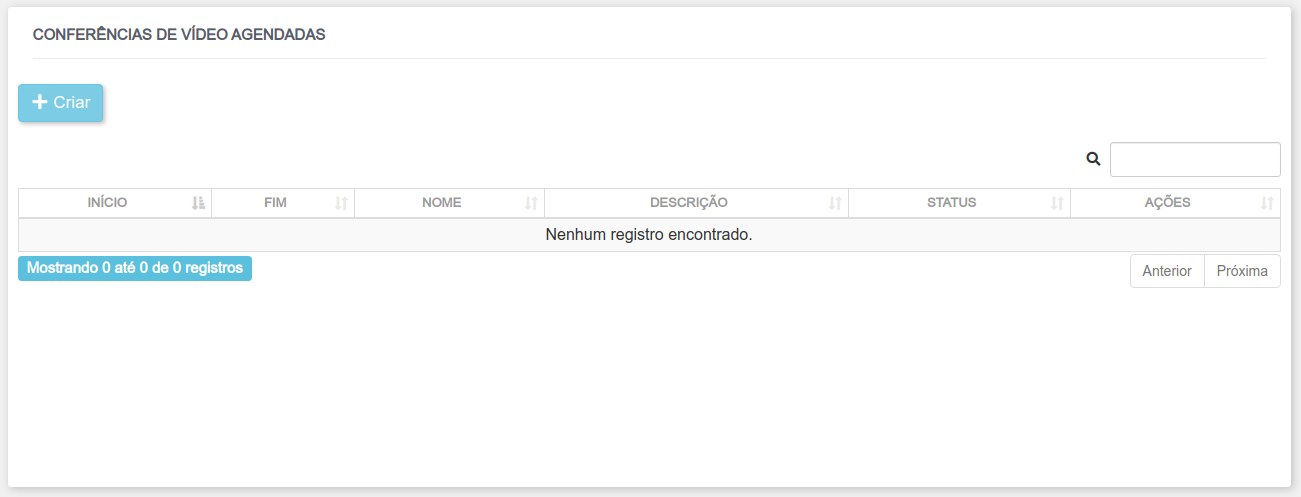Click the search magnifier icon

tap(1093, 159)
